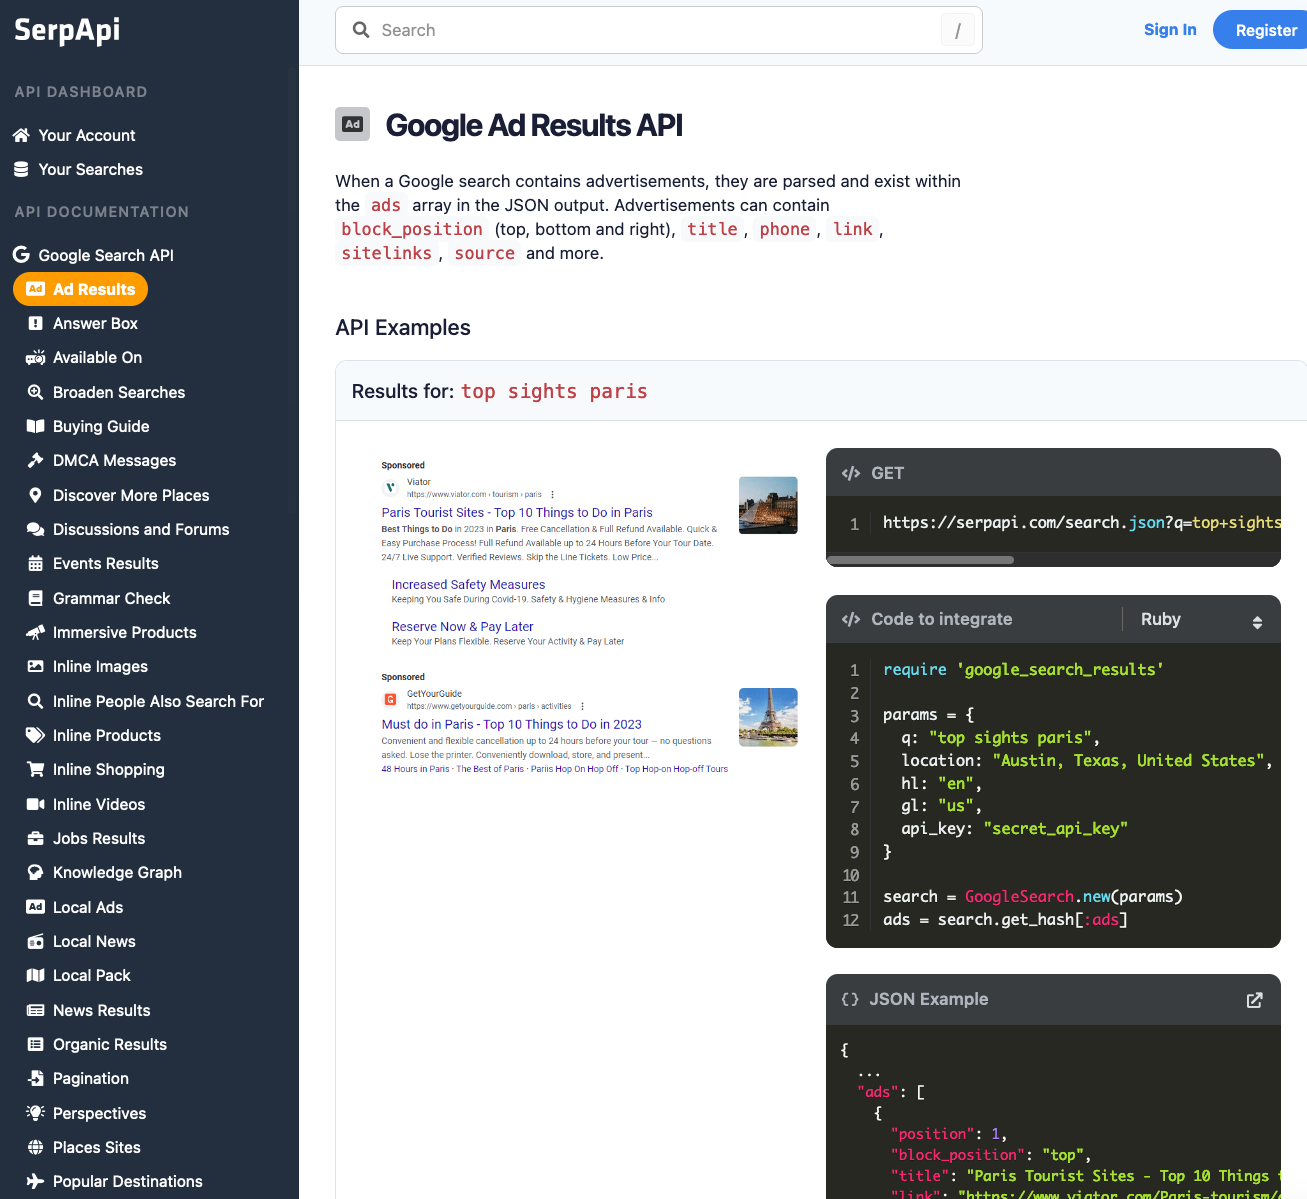Viewport: 1307px width, 1199px height.
Task: Click the SerpApi logo
Action: (67, 30)
